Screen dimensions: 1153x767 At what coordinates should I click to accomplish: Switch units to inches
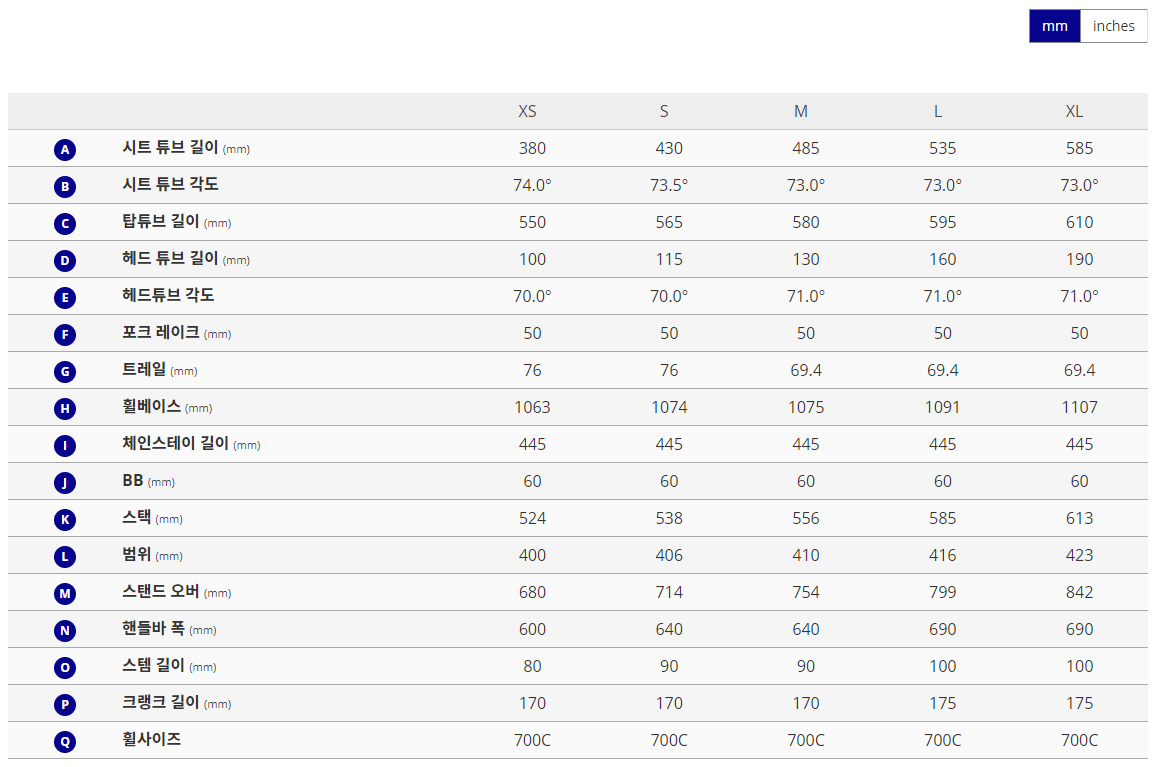(x=1113, y=26)
